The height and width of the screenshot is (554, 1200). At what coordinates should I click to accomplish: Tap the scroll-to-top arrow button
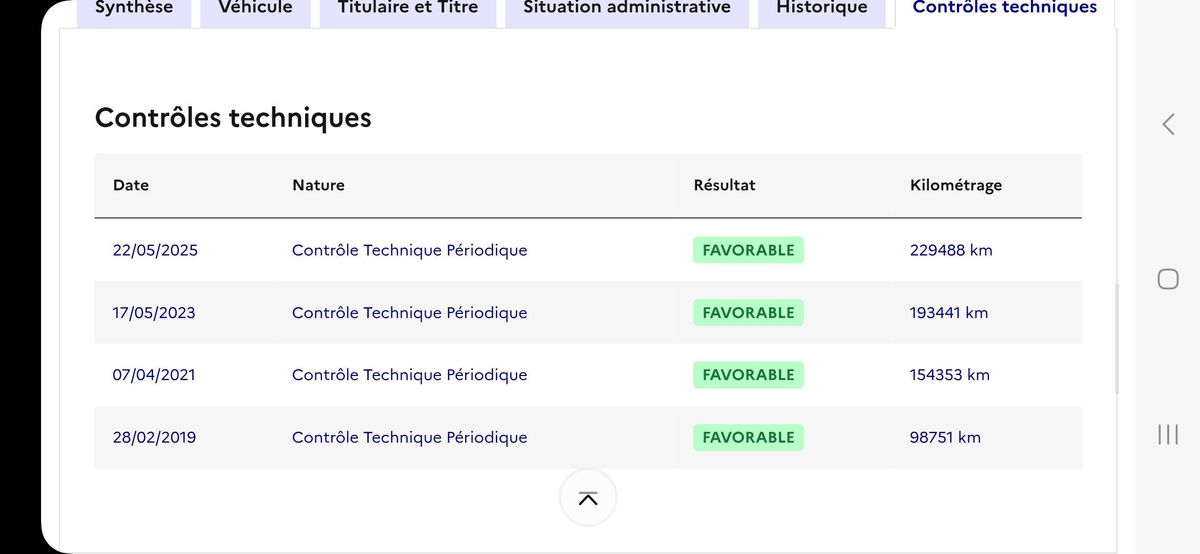588,498
